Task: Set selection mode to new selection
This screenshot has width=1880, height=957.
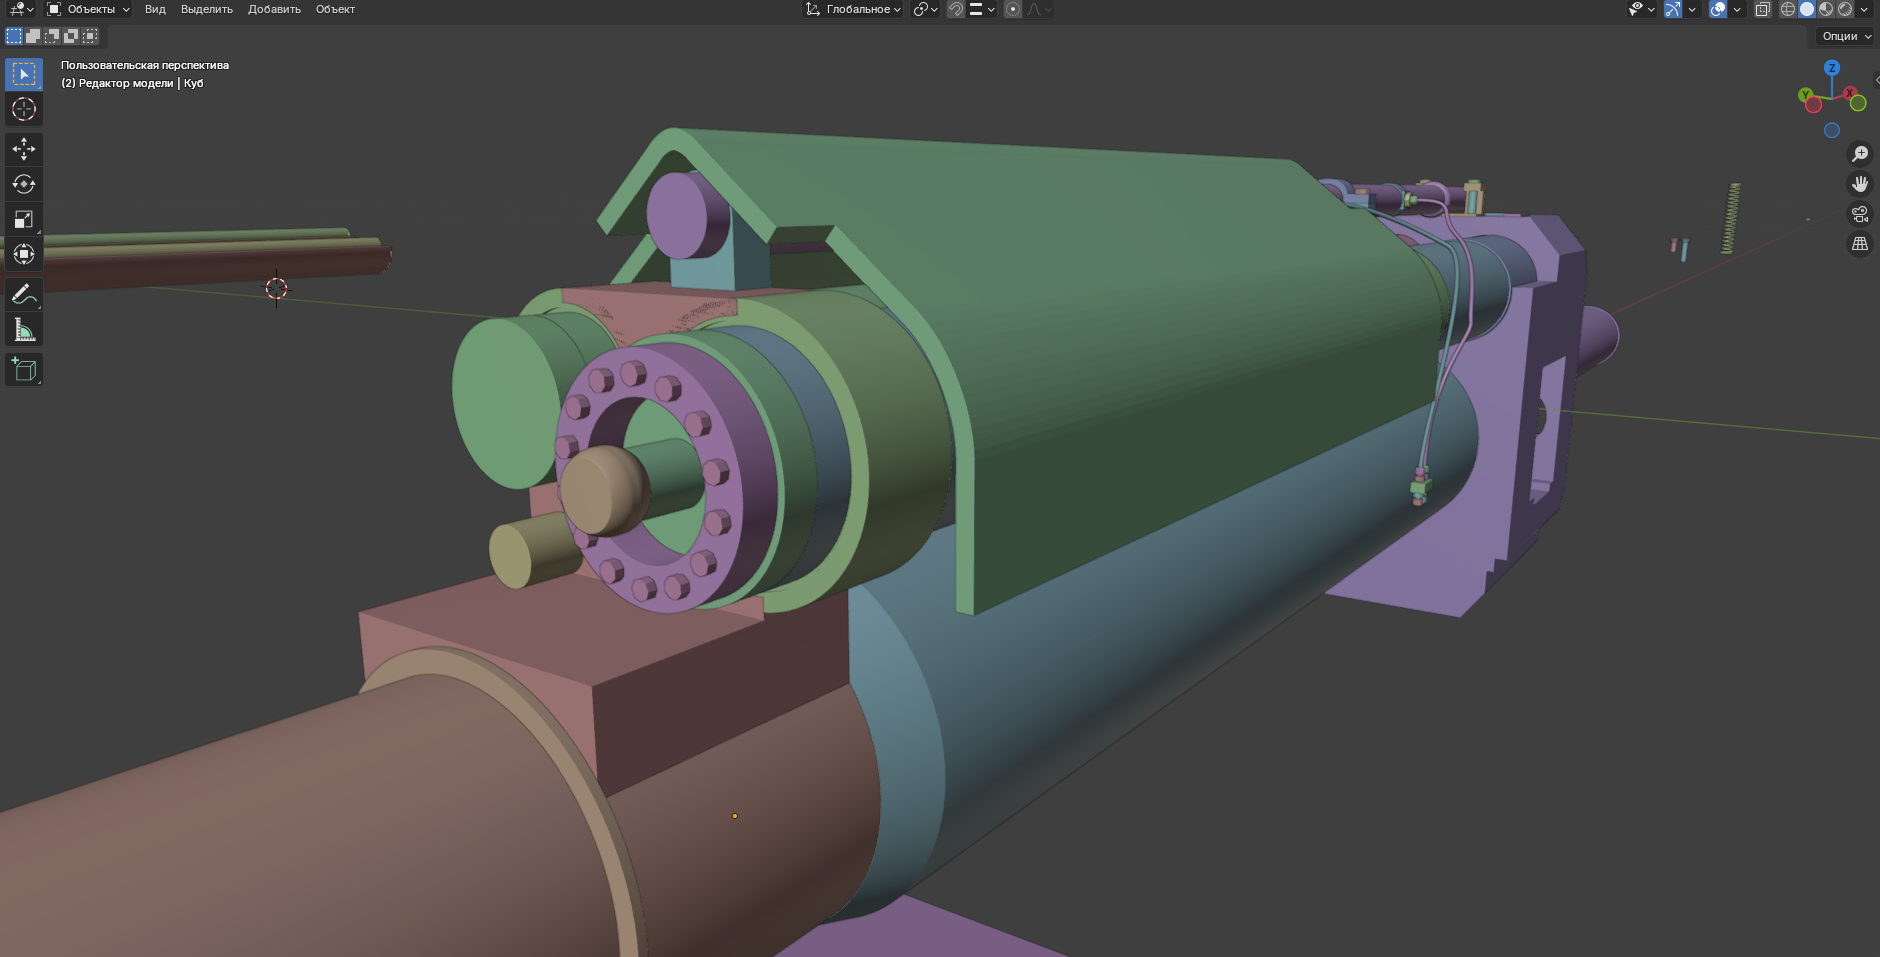Action: pos(14,36)
